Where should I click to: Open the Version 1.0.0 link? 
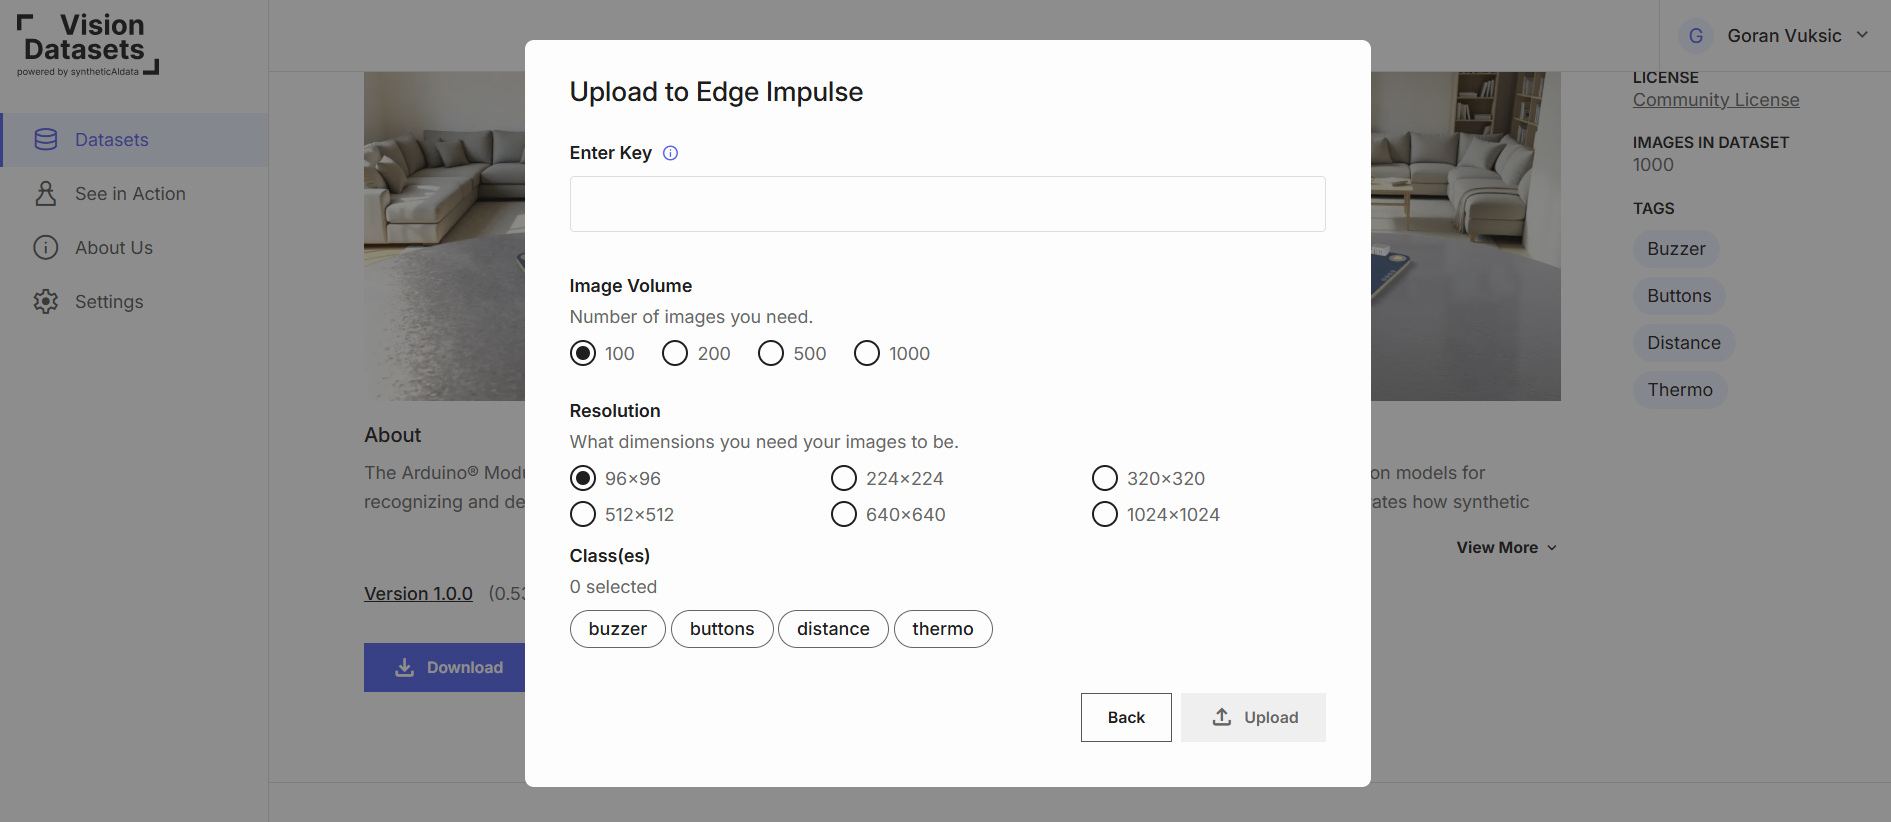[x=418, y=594]
